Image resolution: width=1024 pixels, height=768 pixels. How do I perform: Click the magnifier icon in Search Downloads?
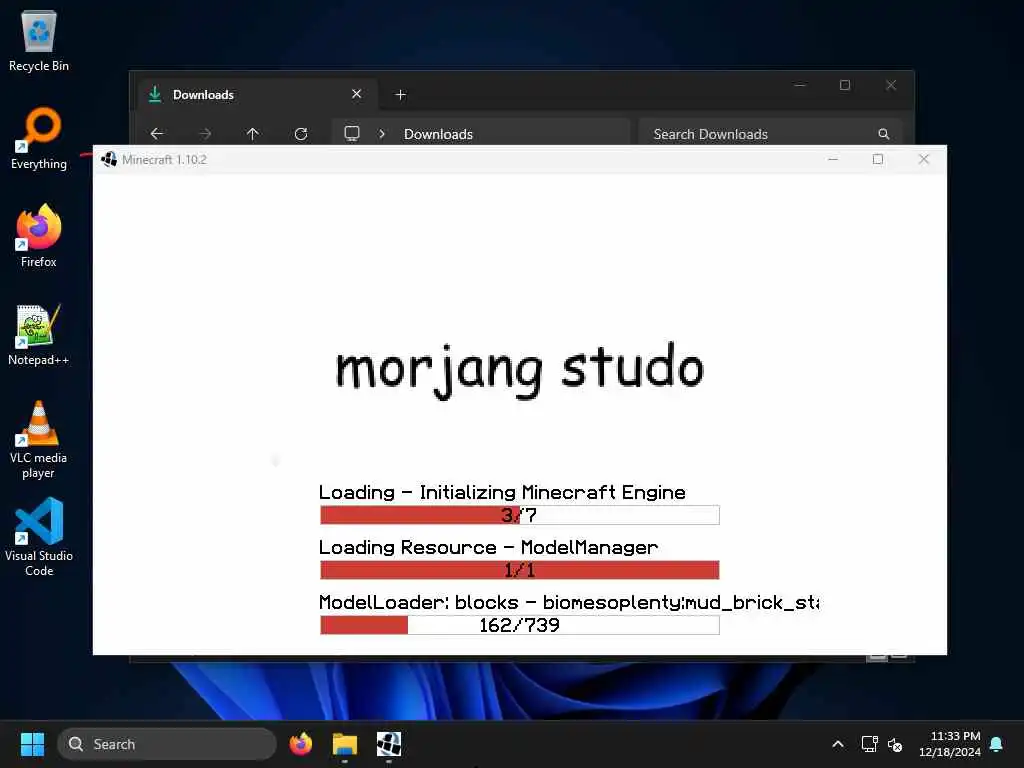coord(884,134)
